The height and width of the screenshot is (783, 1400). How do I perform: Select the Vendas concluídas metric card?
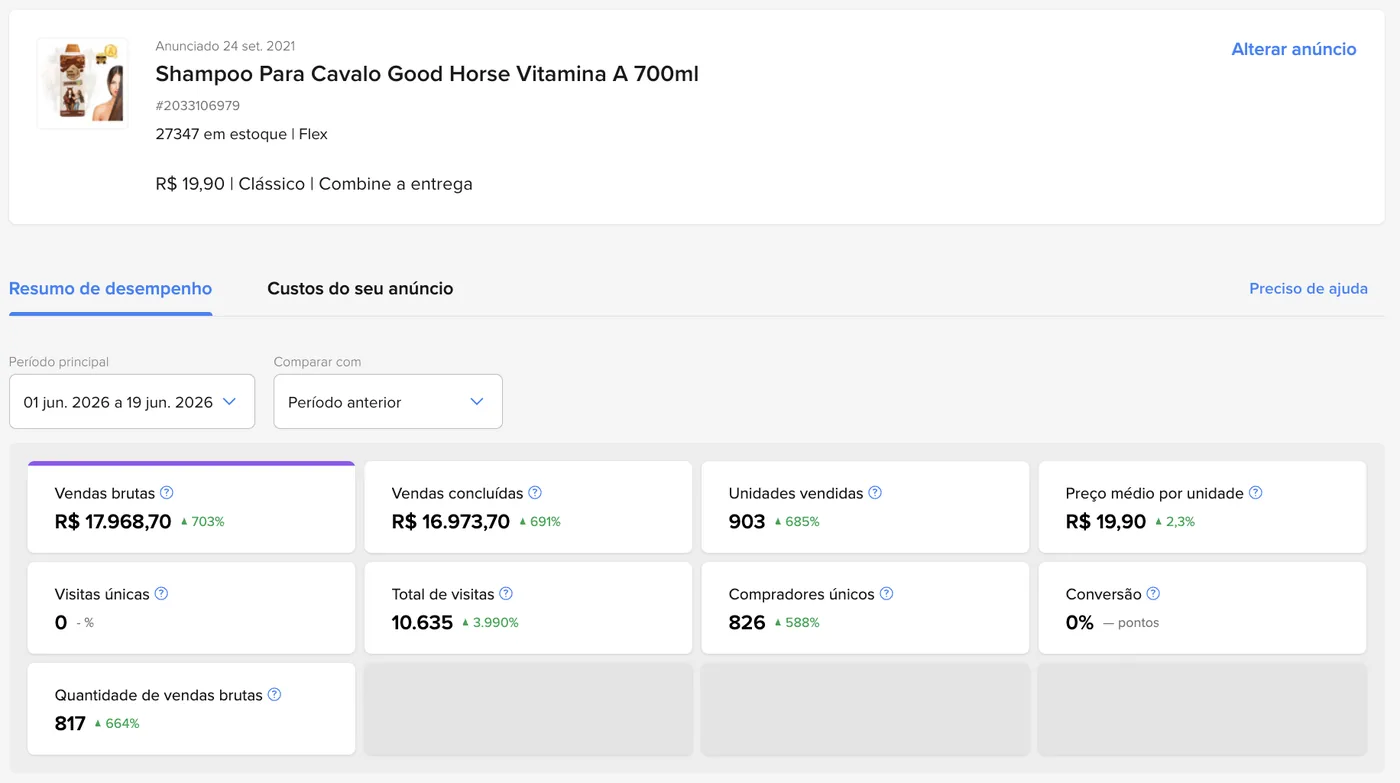click(528, 507)
